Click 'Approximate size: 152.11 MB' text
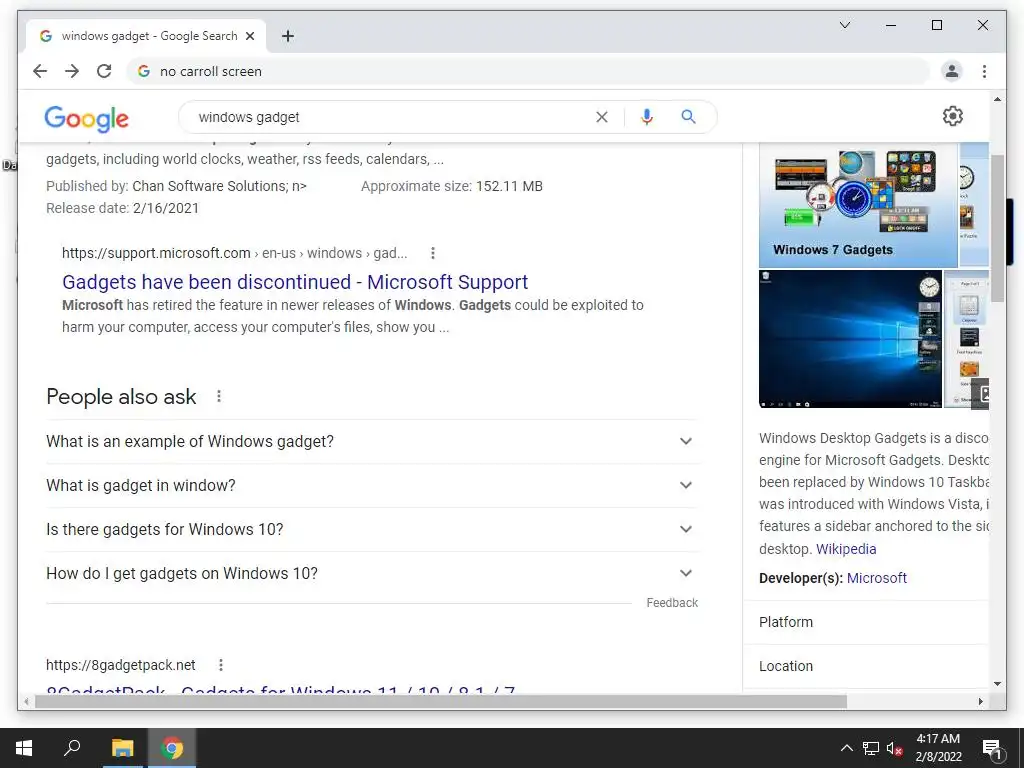The height and width of the screenshot is (768, 1024). 452,186
